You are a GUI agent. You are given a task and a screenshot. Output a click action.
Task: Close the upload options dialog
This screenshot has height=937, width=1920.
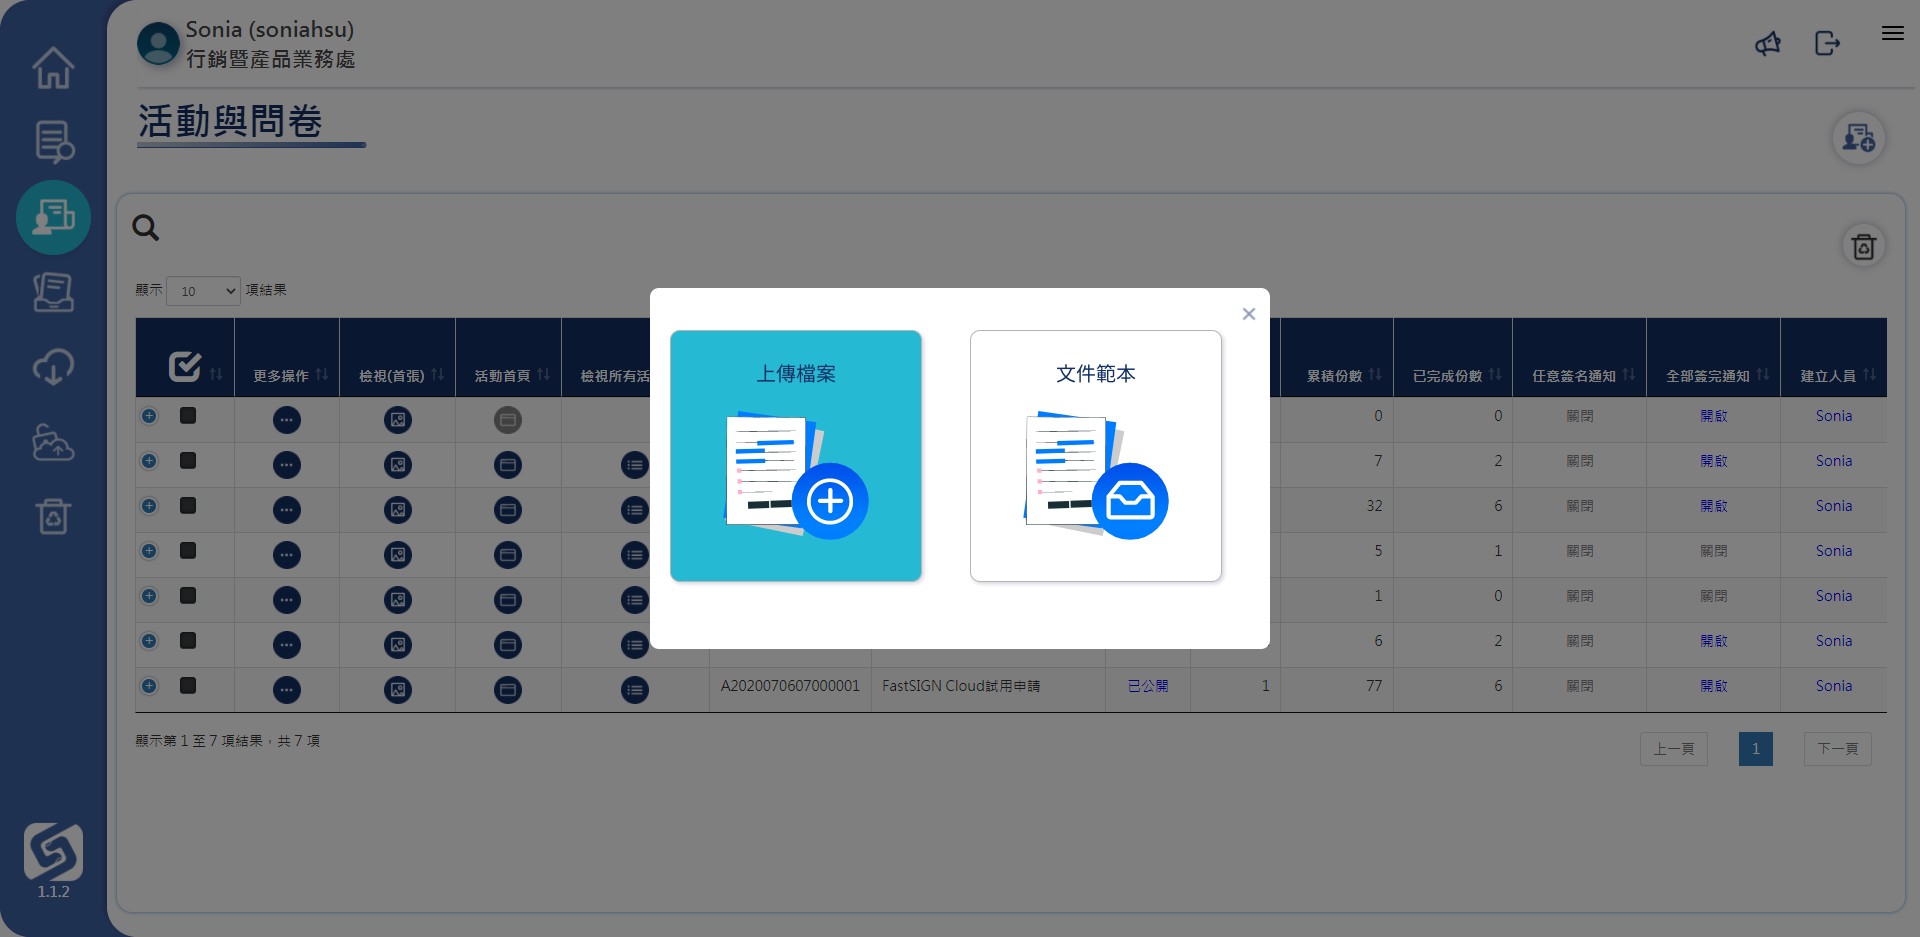1248,314
